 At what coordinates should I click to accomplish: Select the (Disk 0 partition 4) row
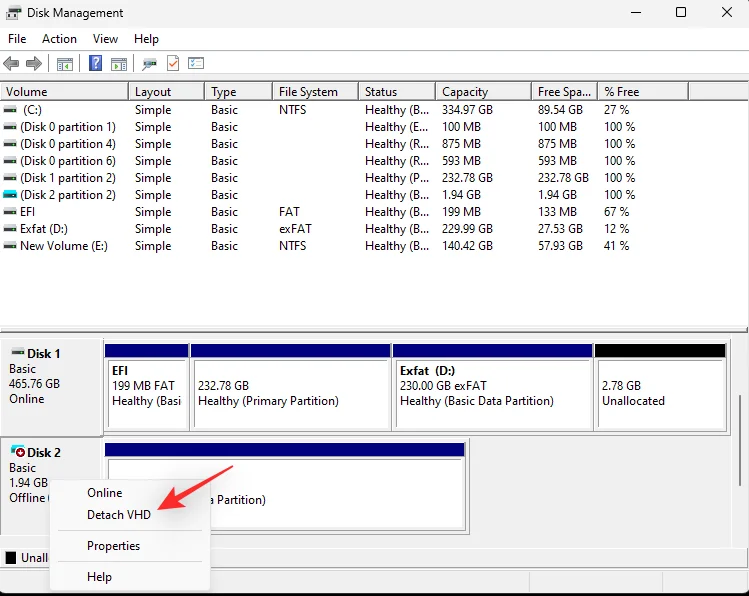click(344, 144)
